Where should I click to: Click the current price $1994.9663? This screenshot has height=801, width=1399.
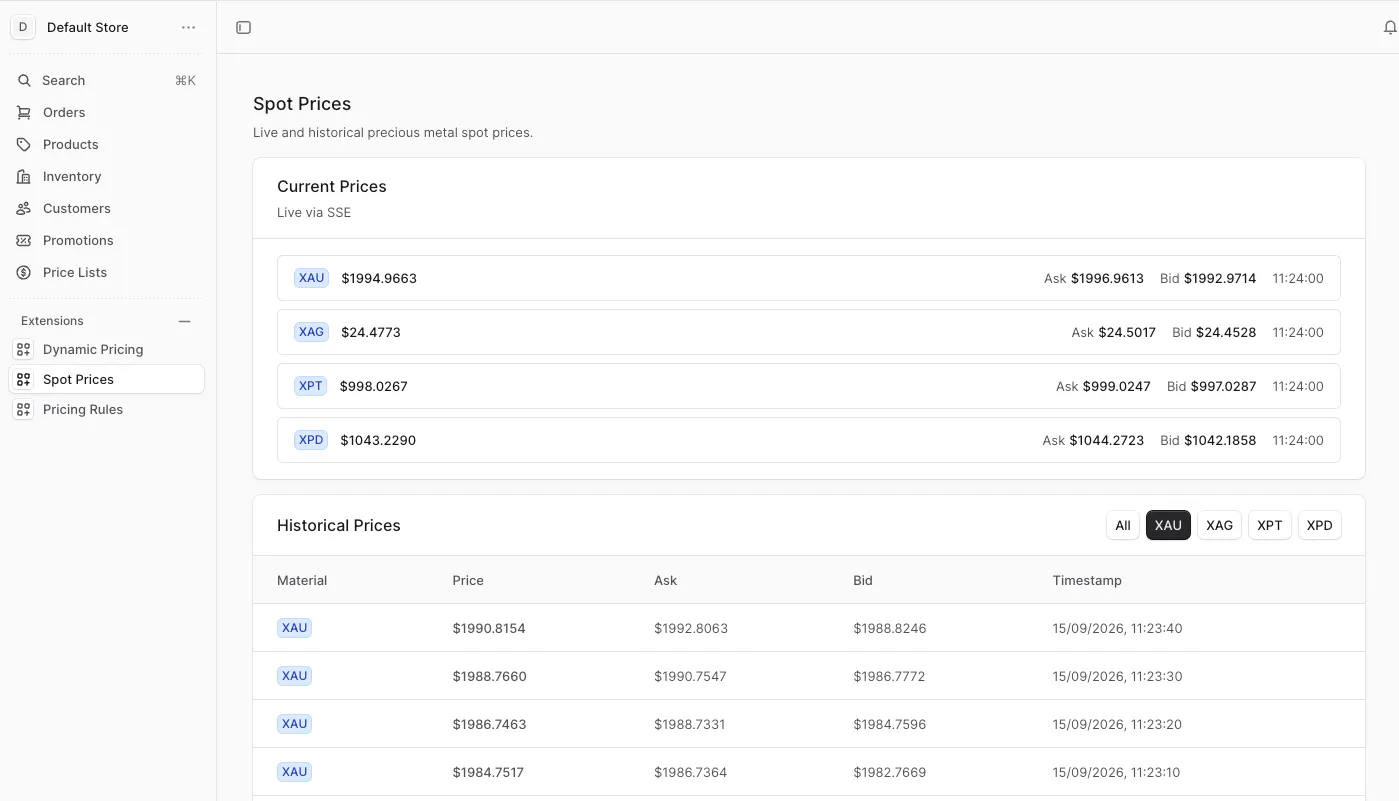[x=379, y=278]
